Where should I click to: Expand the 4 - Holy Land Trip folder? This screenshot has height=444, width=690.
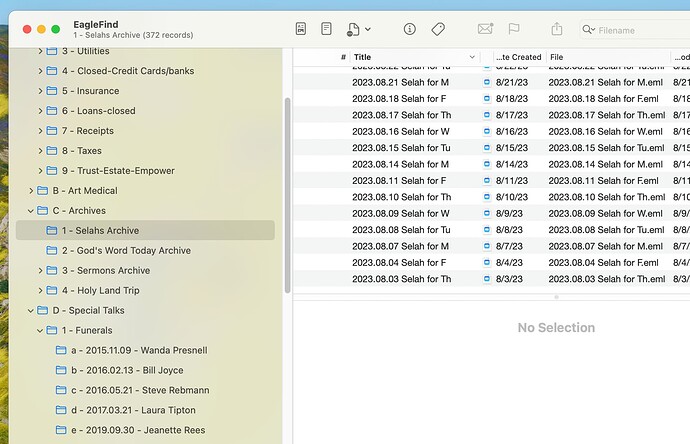tap(40, 290)
